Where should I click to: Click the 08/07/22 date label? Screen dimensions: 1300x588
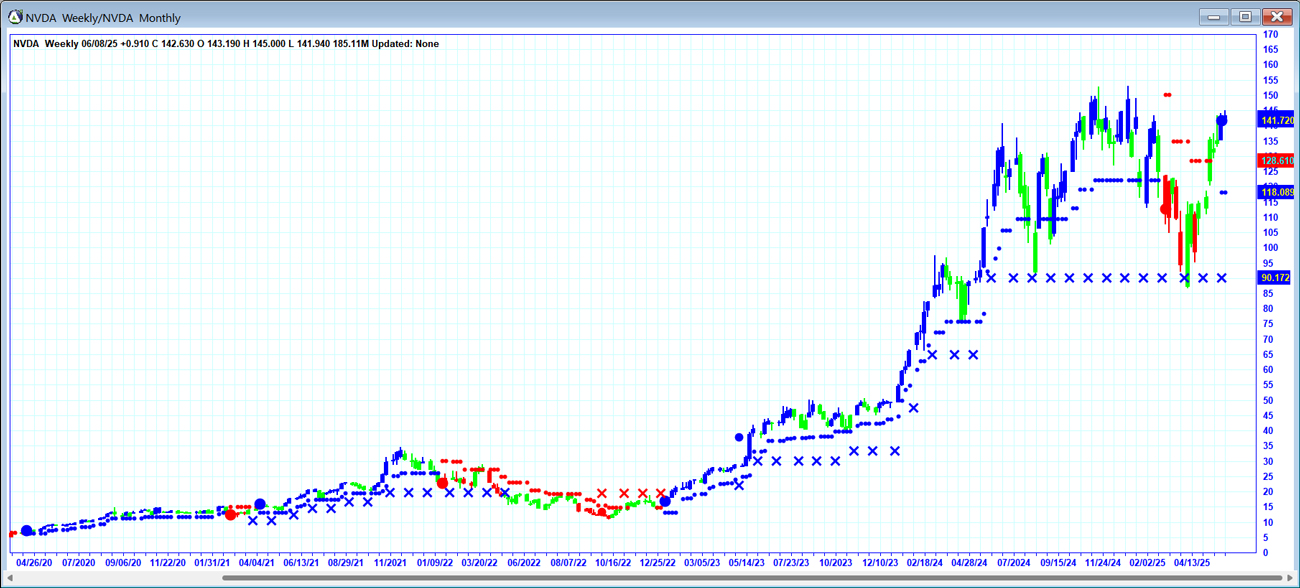[568, 563]
